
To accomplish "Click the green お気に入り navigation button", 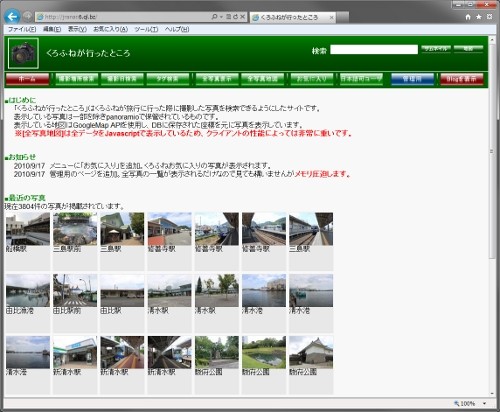I will pos(312,79).
